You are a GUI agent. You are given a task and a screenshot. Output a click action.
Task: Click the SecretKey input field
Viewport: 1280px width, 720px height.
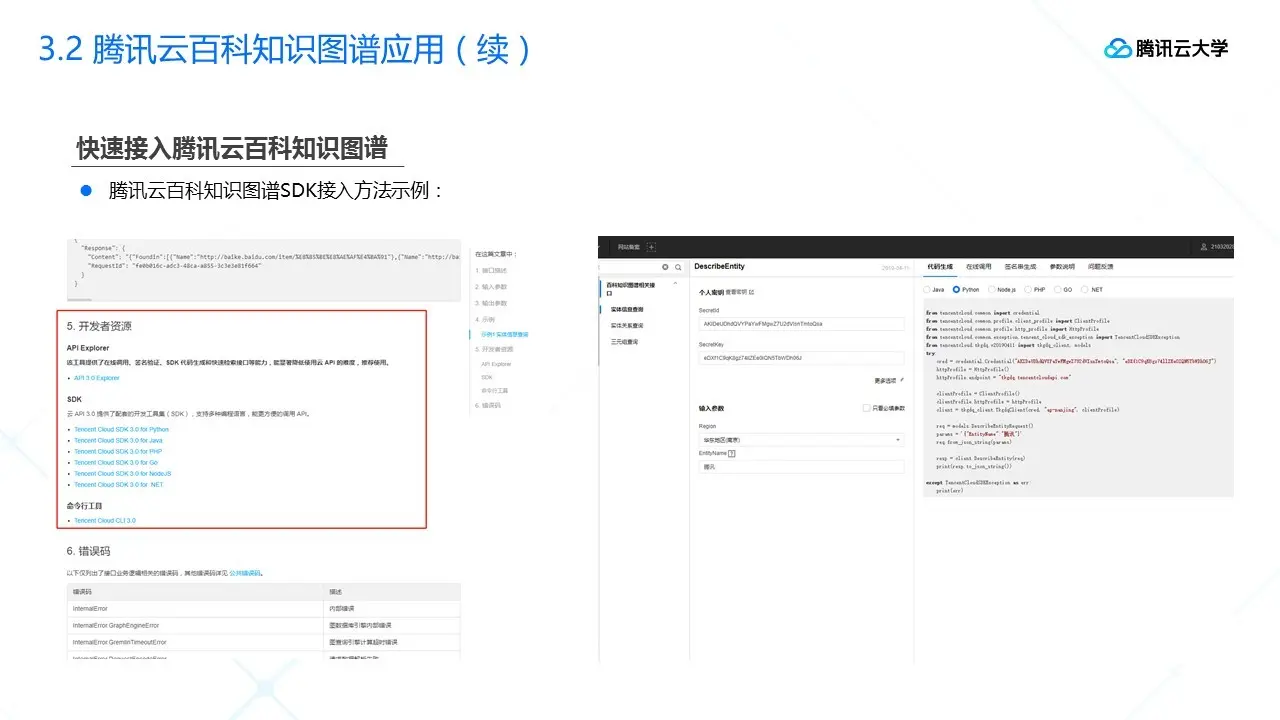pyautogui.click(x=800, y=357)
